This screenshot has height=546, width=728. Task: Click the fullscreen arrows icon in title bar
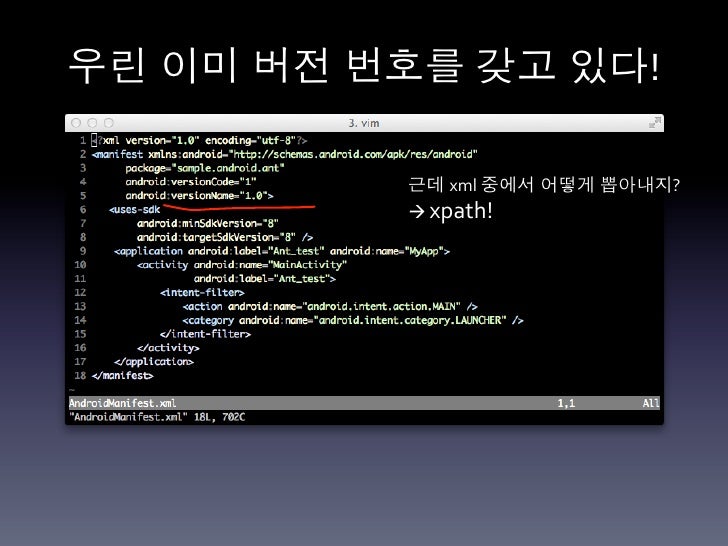655,123
